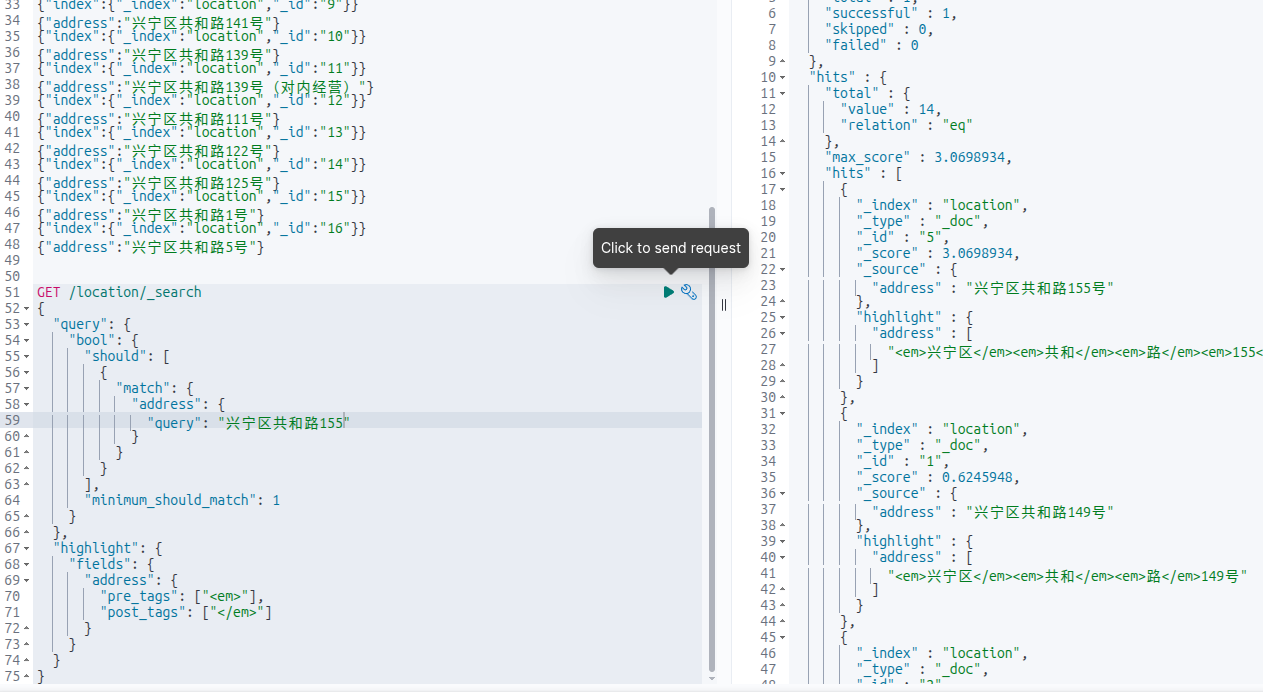Click "_index" : "location" at response line 32
The image size is (1263, 692).
click(942, 429)
